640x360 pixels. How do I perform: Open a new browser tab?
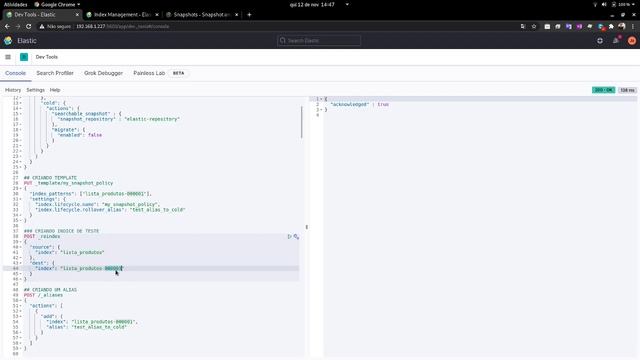coord(249,15)
